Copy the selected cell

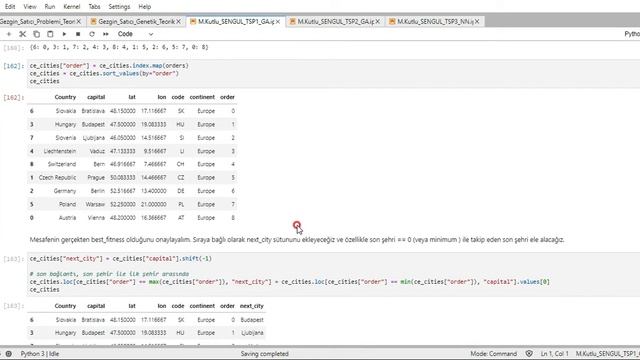[x=36, y=34]
